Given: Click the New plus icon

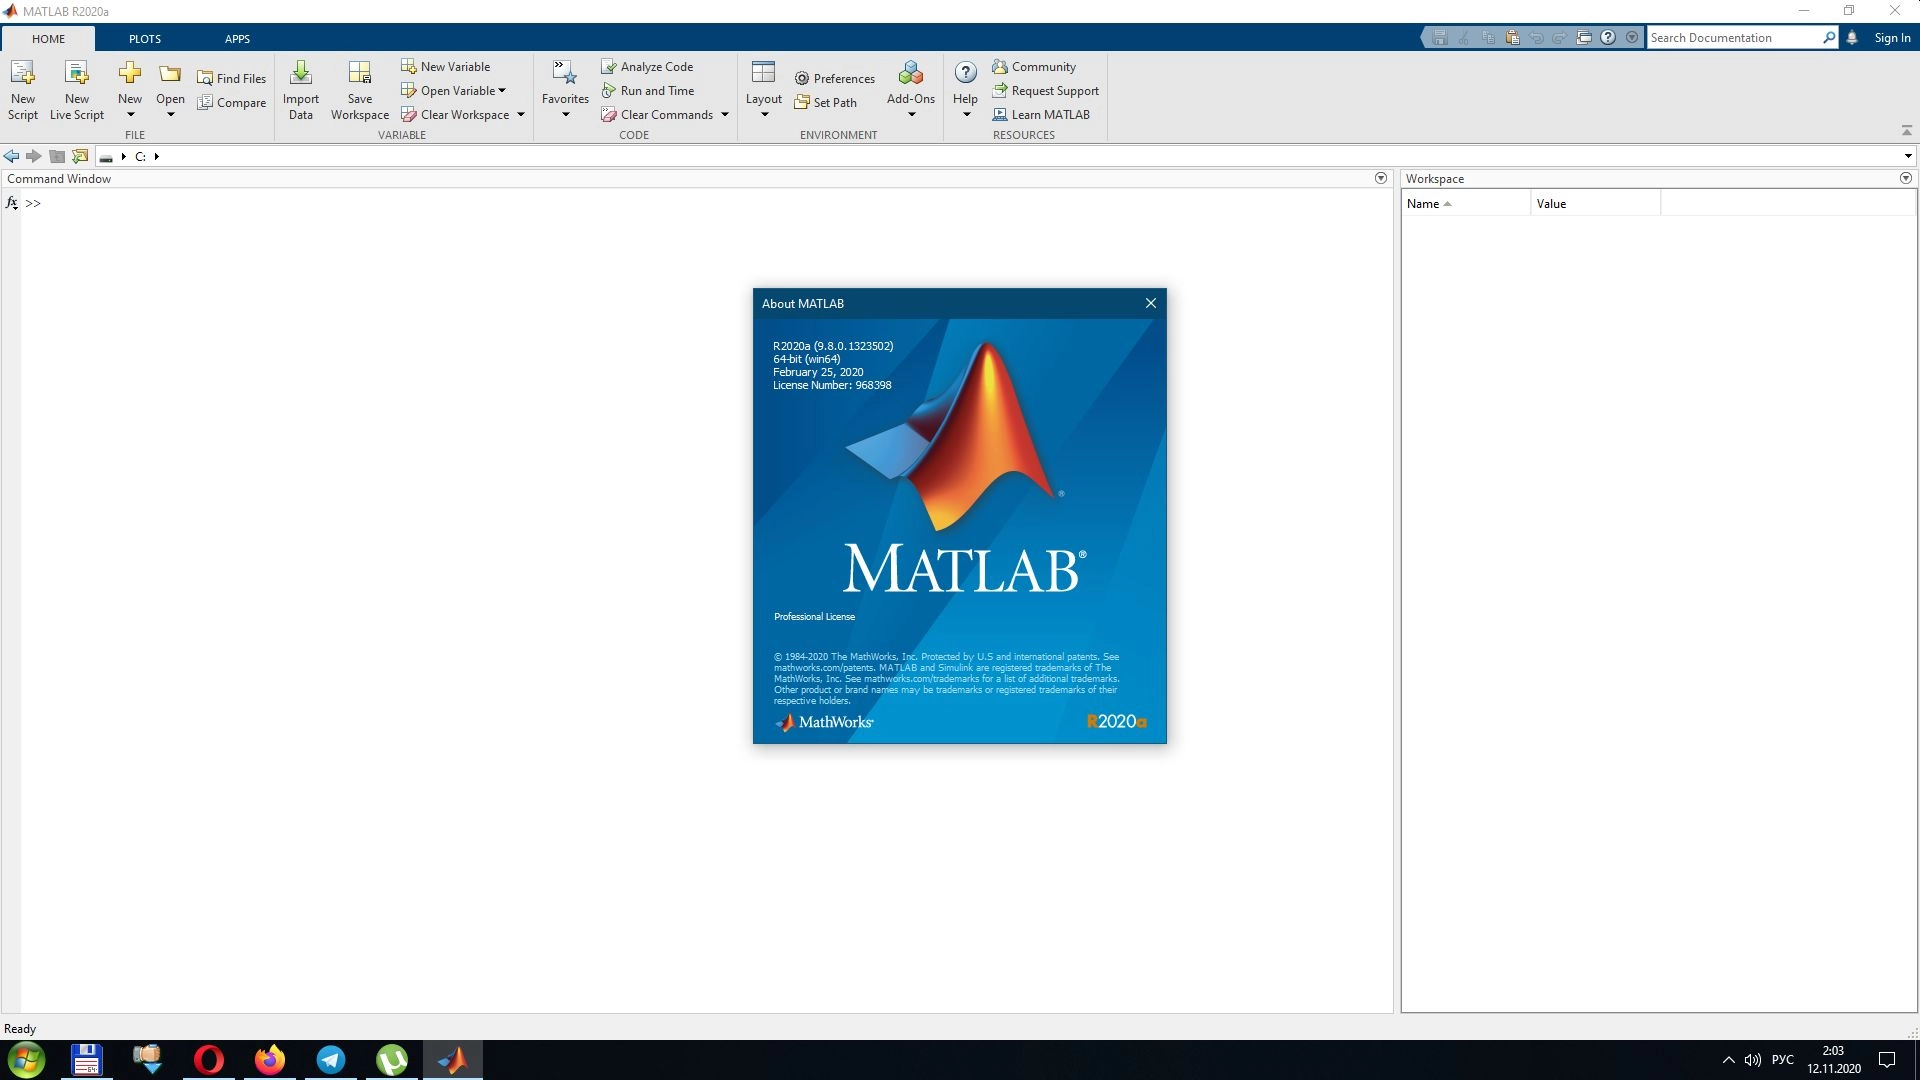Looking at the screenshot, I should pyautogui.click(x=130, y=74).
